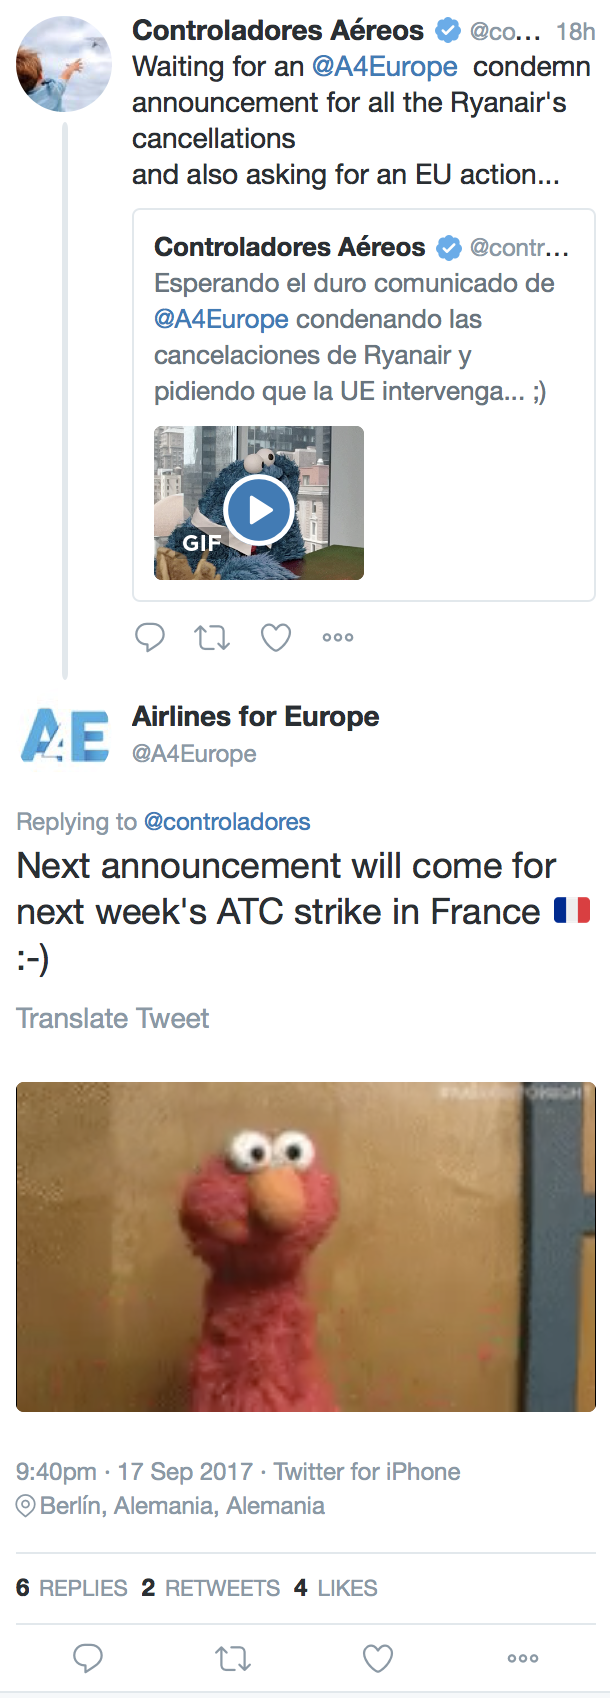View the 2 Retweets list
Image resolution: width=610 pixels, height=1698 pixels.
click(211, 1588)
